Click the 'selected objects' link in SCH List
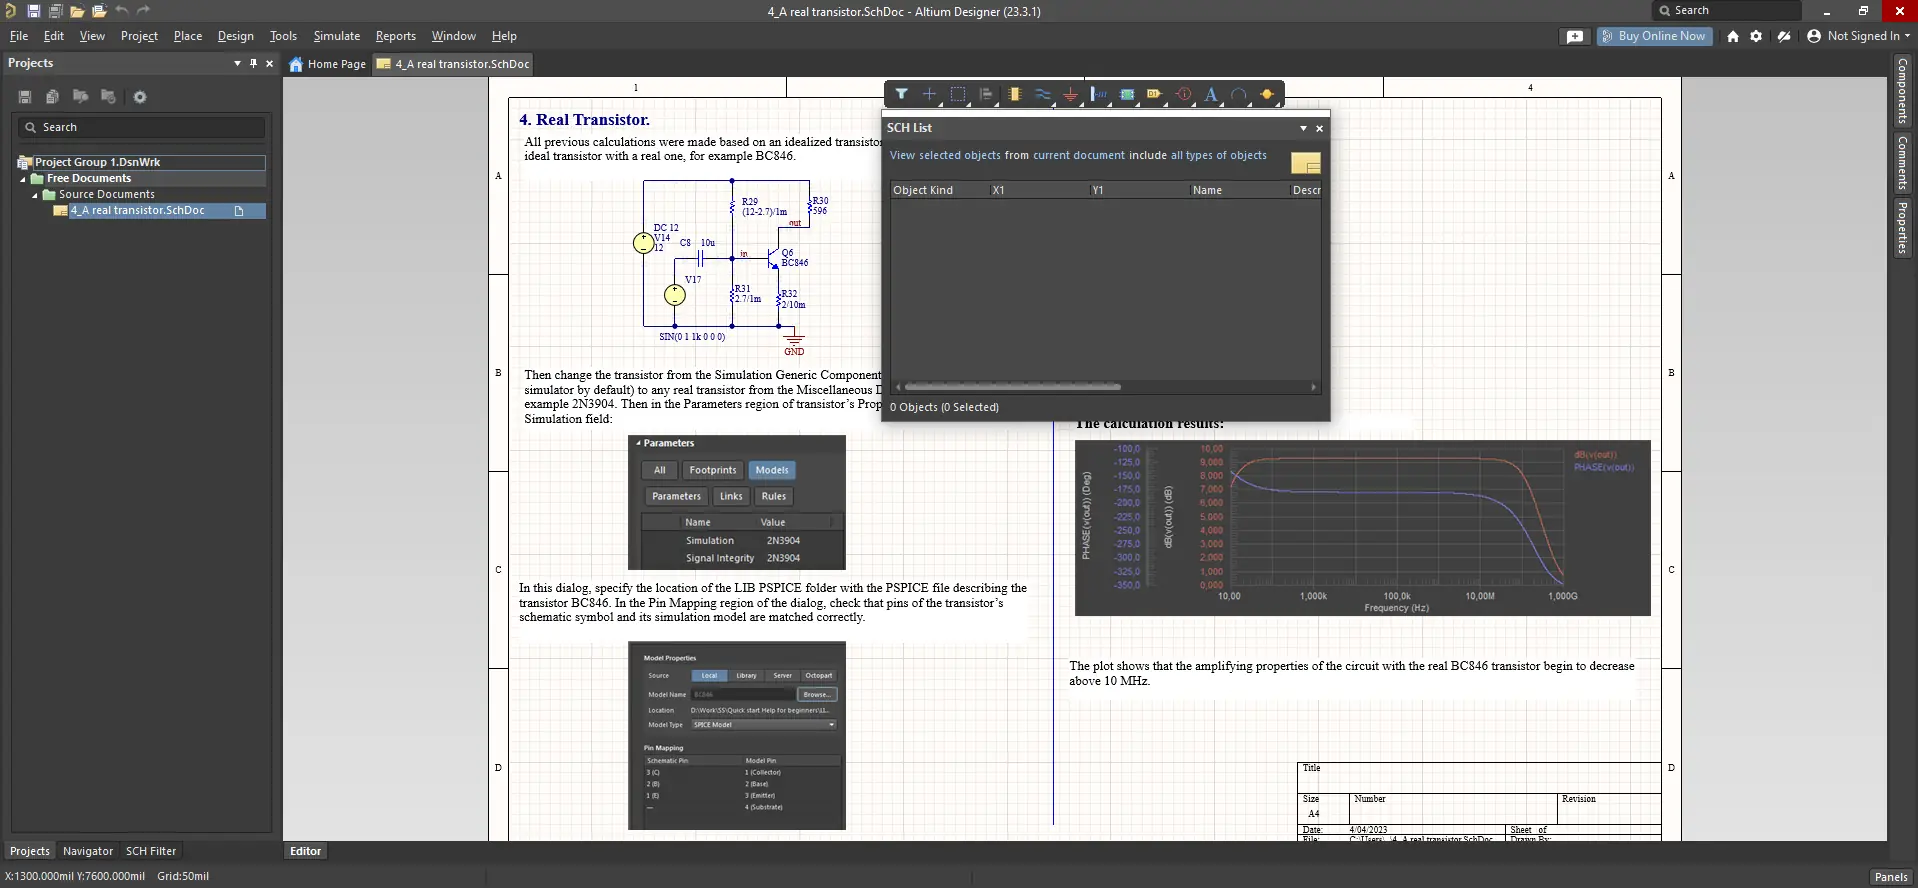This screenshot has height=888, width=1918. click(x=960, y=155)
